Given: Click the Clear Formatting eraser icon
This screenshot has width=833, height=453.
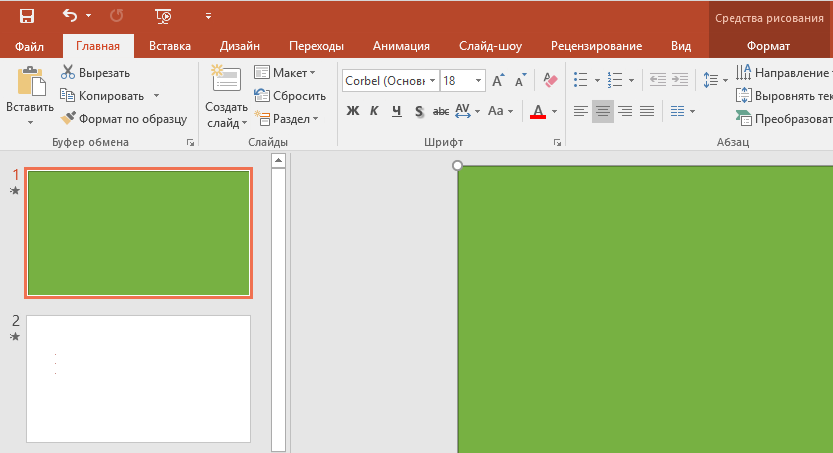Looking at the screenshot, I should tap(550, 80).
